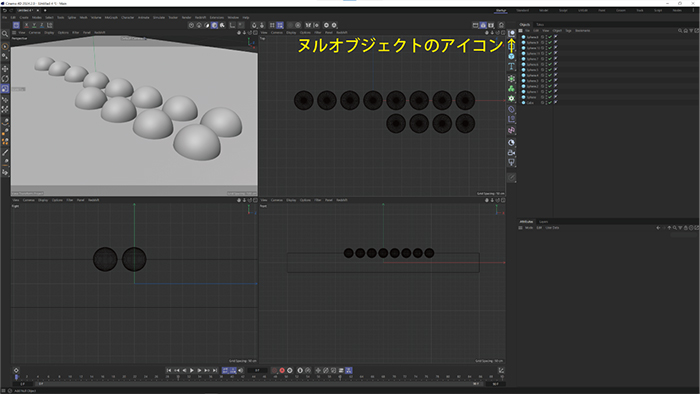Open Tags menu in Object Manager

pyautogui.click(x=568, y=31)
